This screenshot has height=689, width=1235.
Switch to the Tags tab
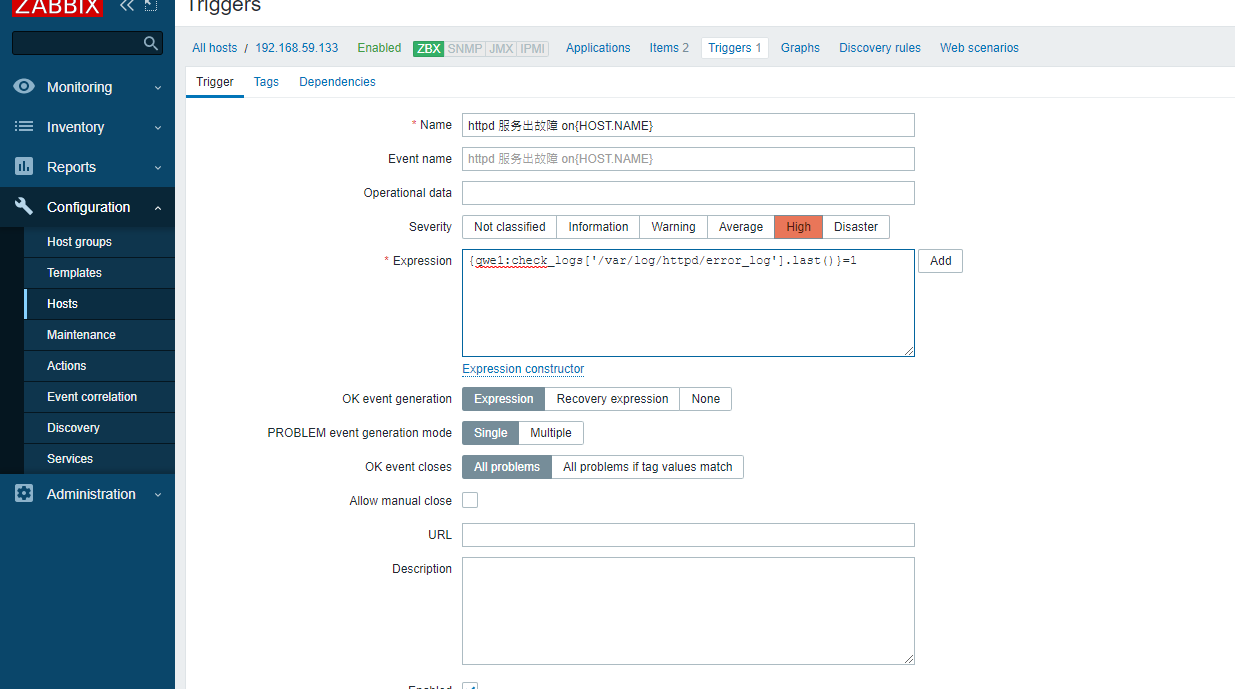tap(266, 82)
